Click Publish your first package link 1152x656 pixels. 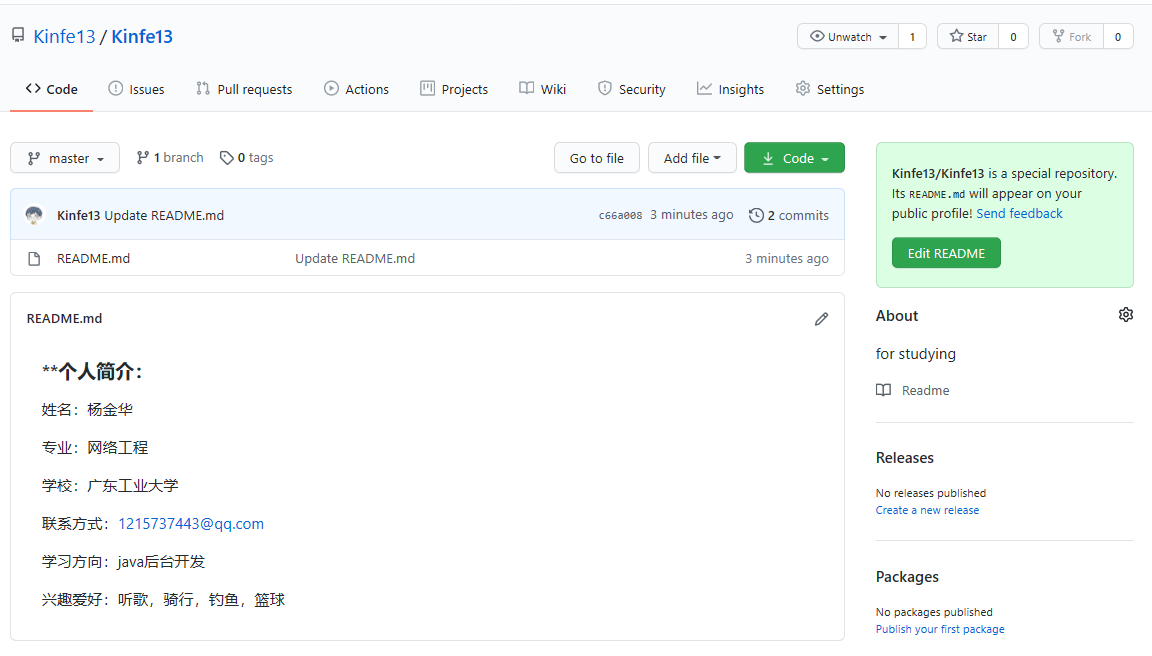pos(940,629)
